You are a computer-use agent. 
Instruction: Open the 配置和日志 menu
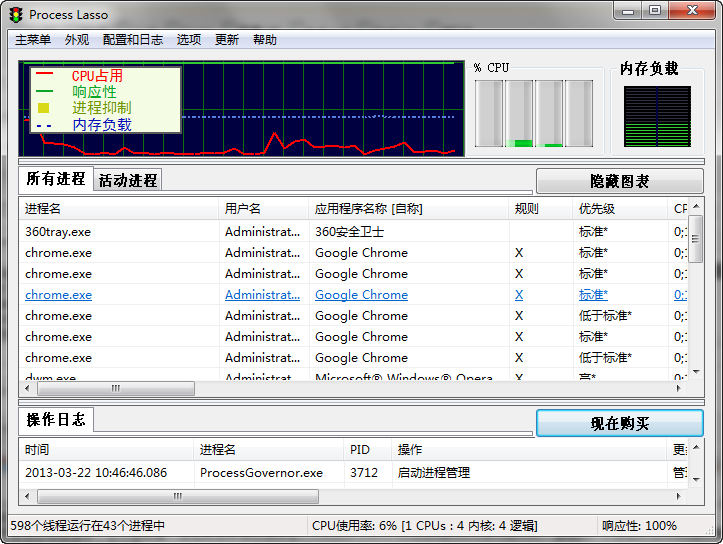[x=133, y=40]
